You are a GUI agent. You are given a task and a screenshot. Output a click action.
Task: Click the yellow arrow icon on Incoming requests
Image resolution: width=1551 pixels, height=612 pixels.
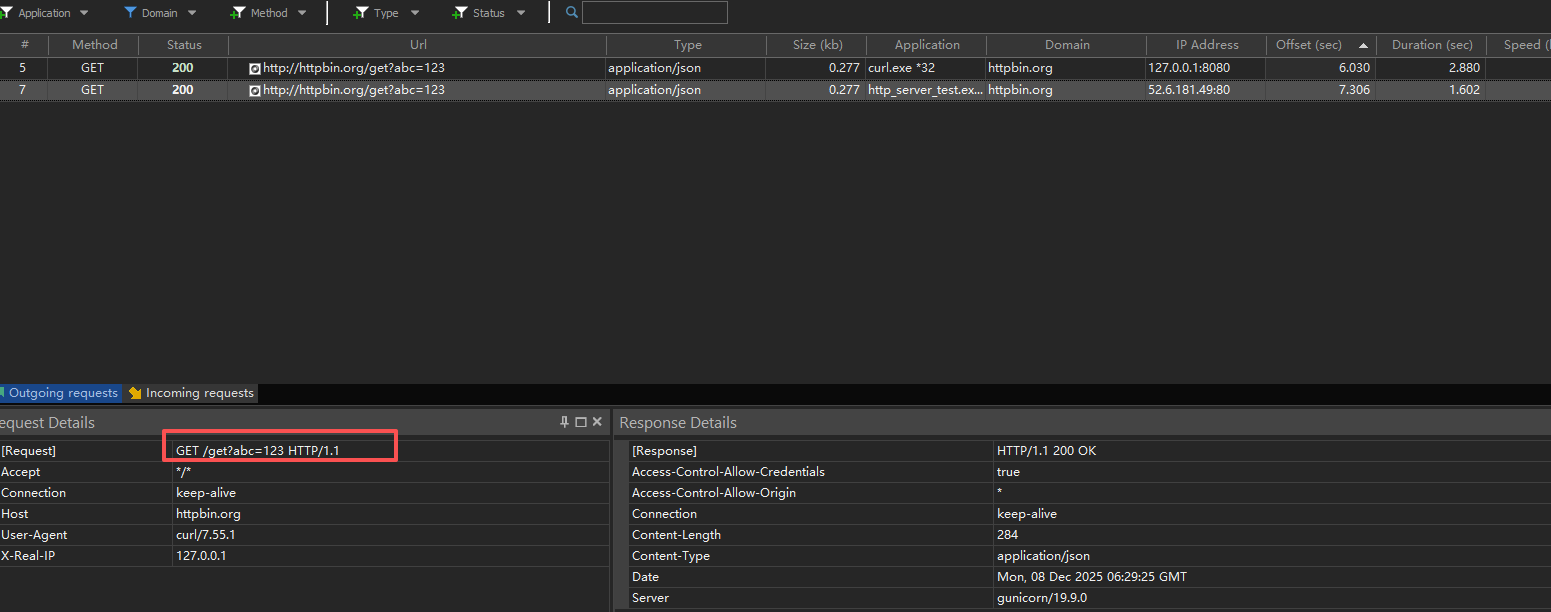(x=135, y=393)
